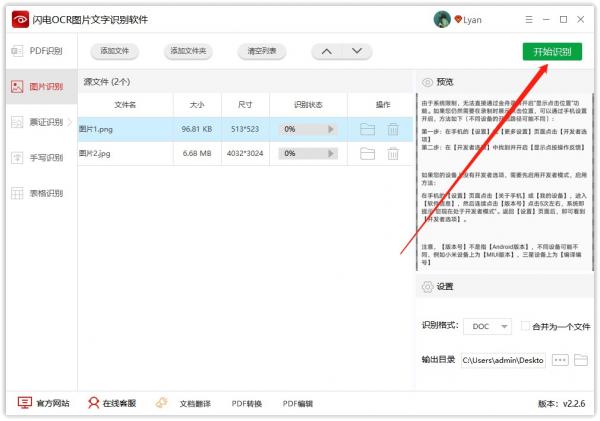Browse output directory with ellipsis button
This screenshot has height=421, width=600.
click(560, 360)
